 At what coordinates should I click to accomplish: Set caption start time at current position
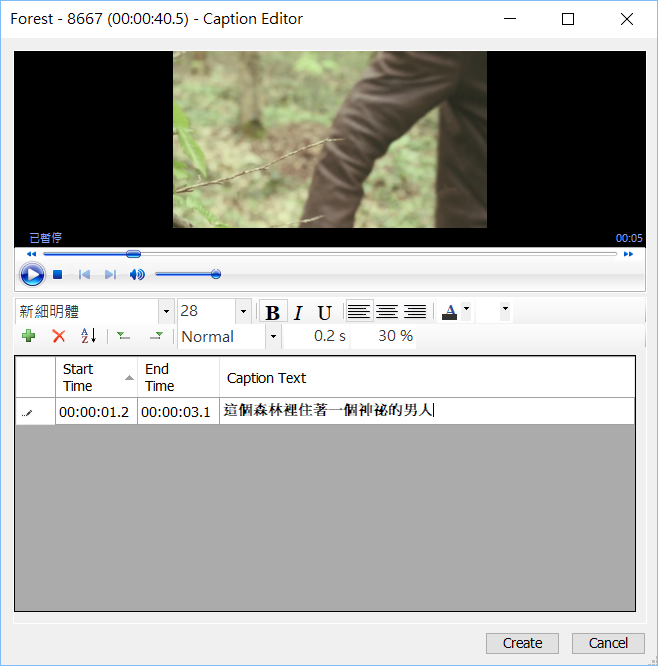pos(123,336)
